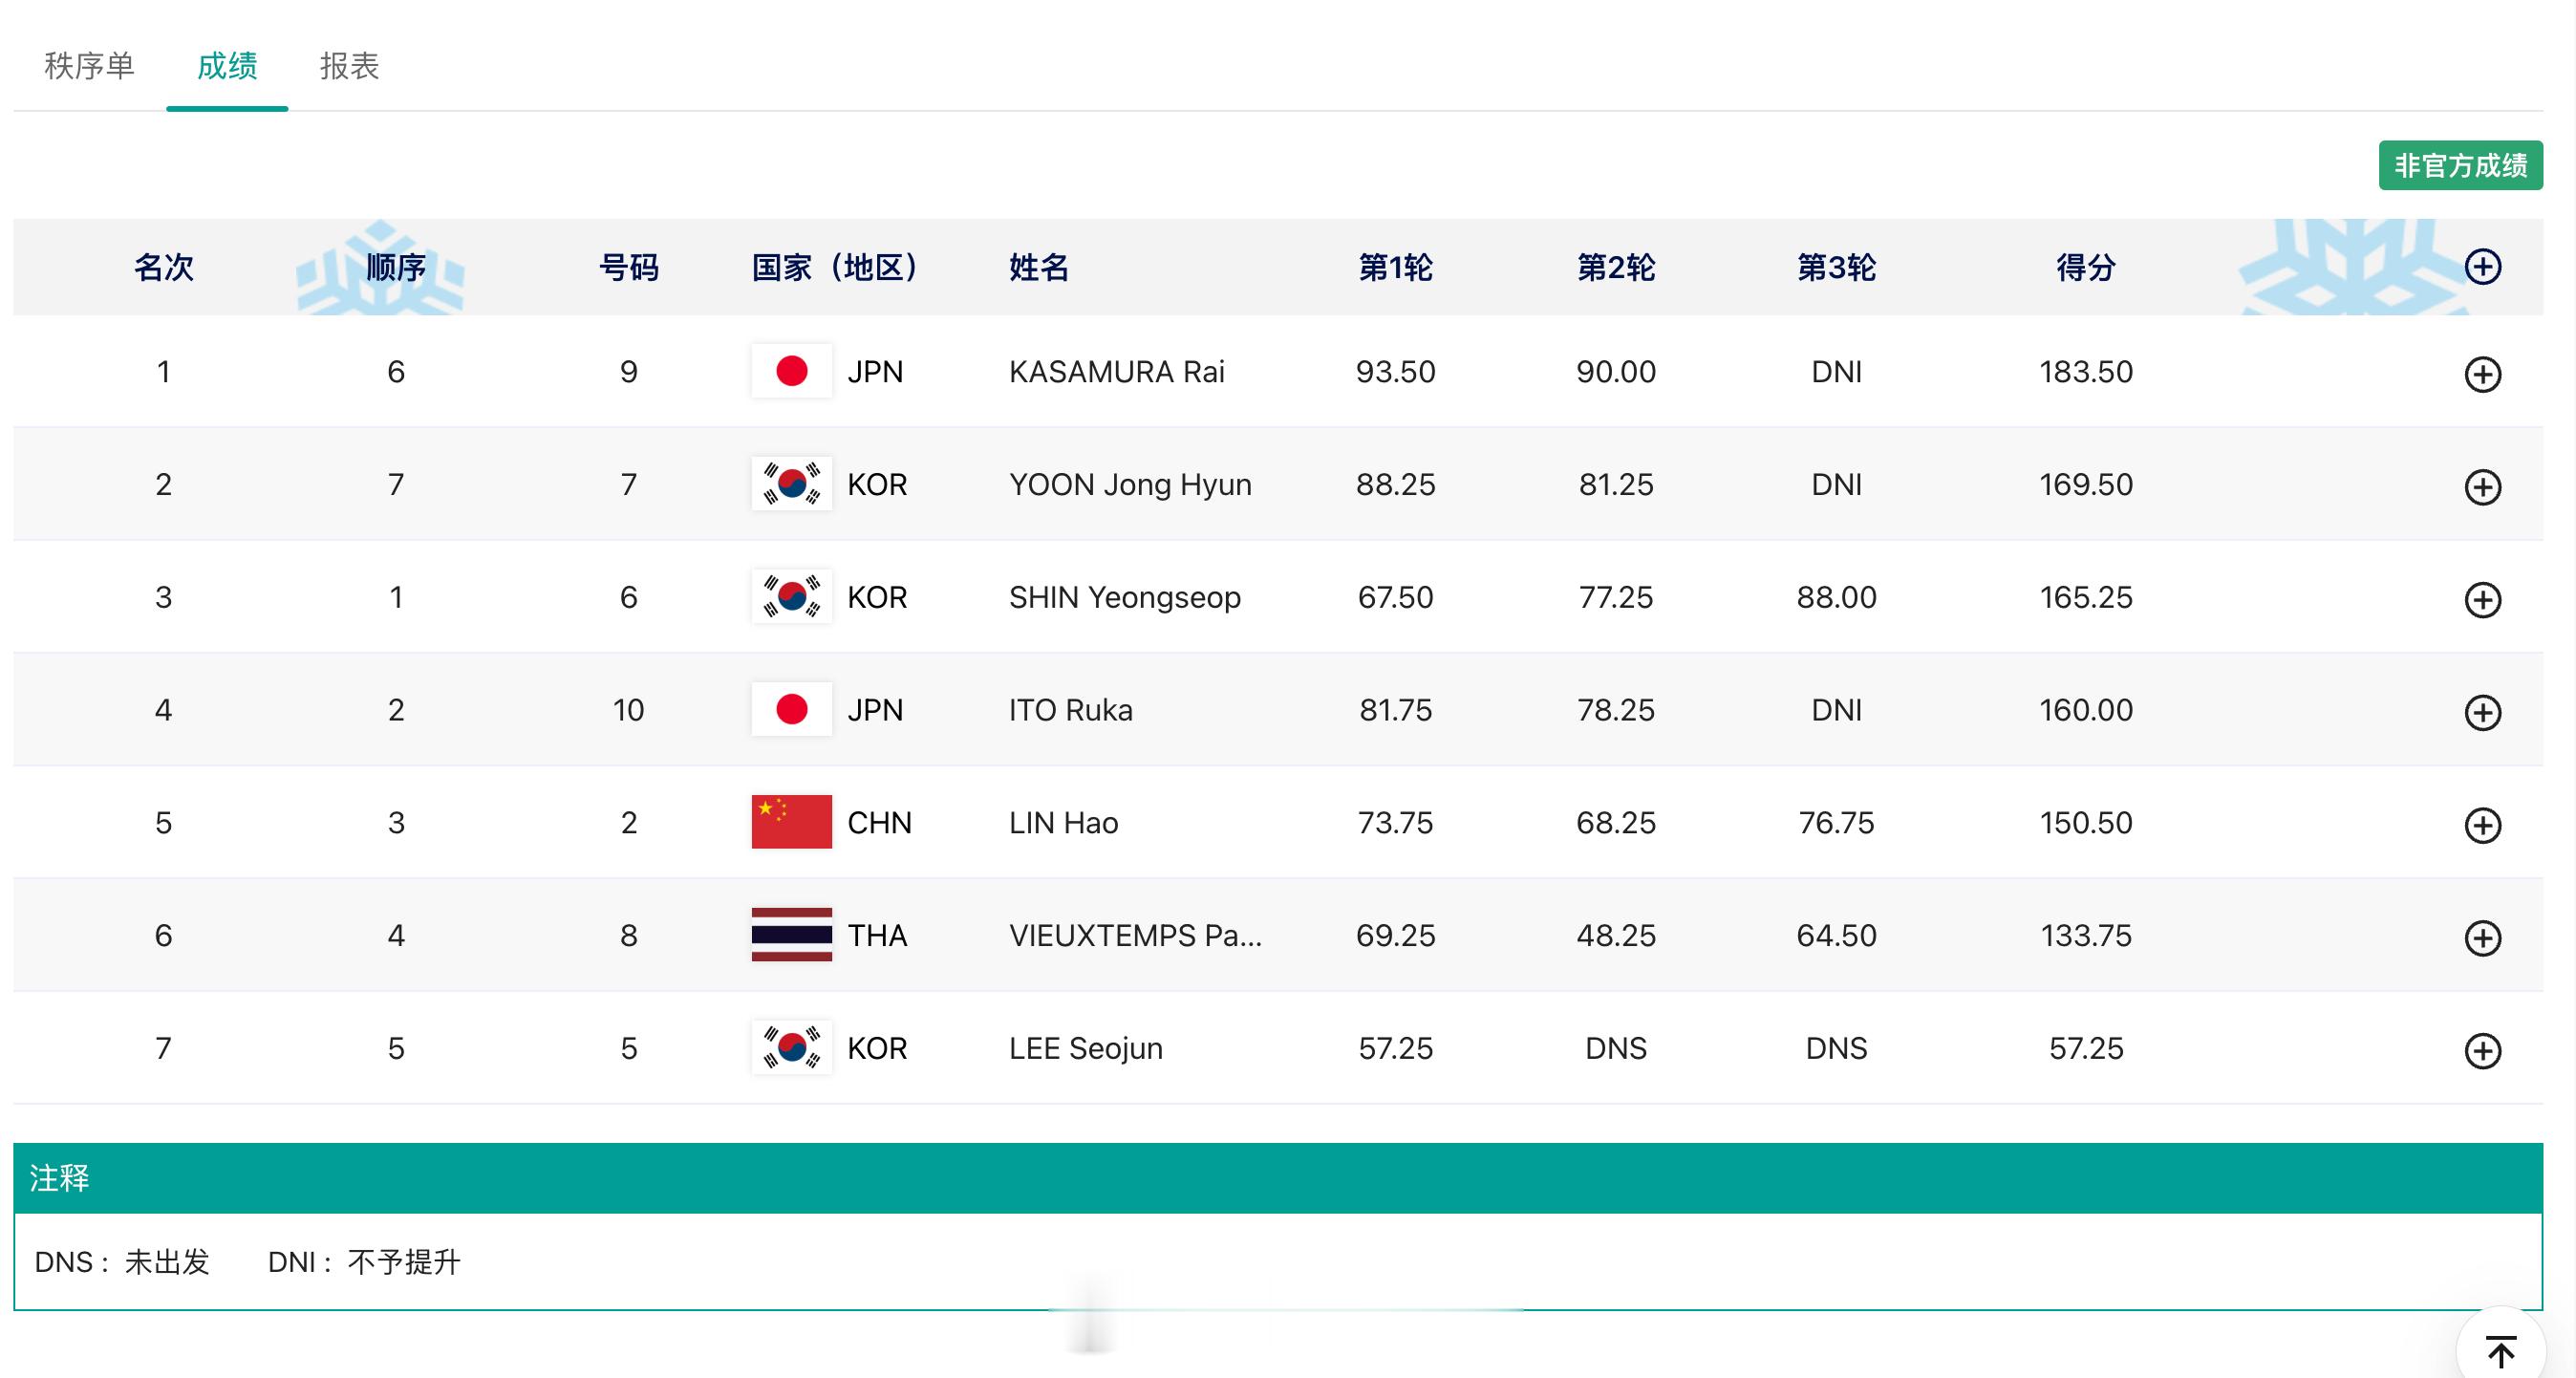This screenshot has width=2576, height=1378.
Task: Select the name KASAMURA Rai
Action: pos(1116,372)
